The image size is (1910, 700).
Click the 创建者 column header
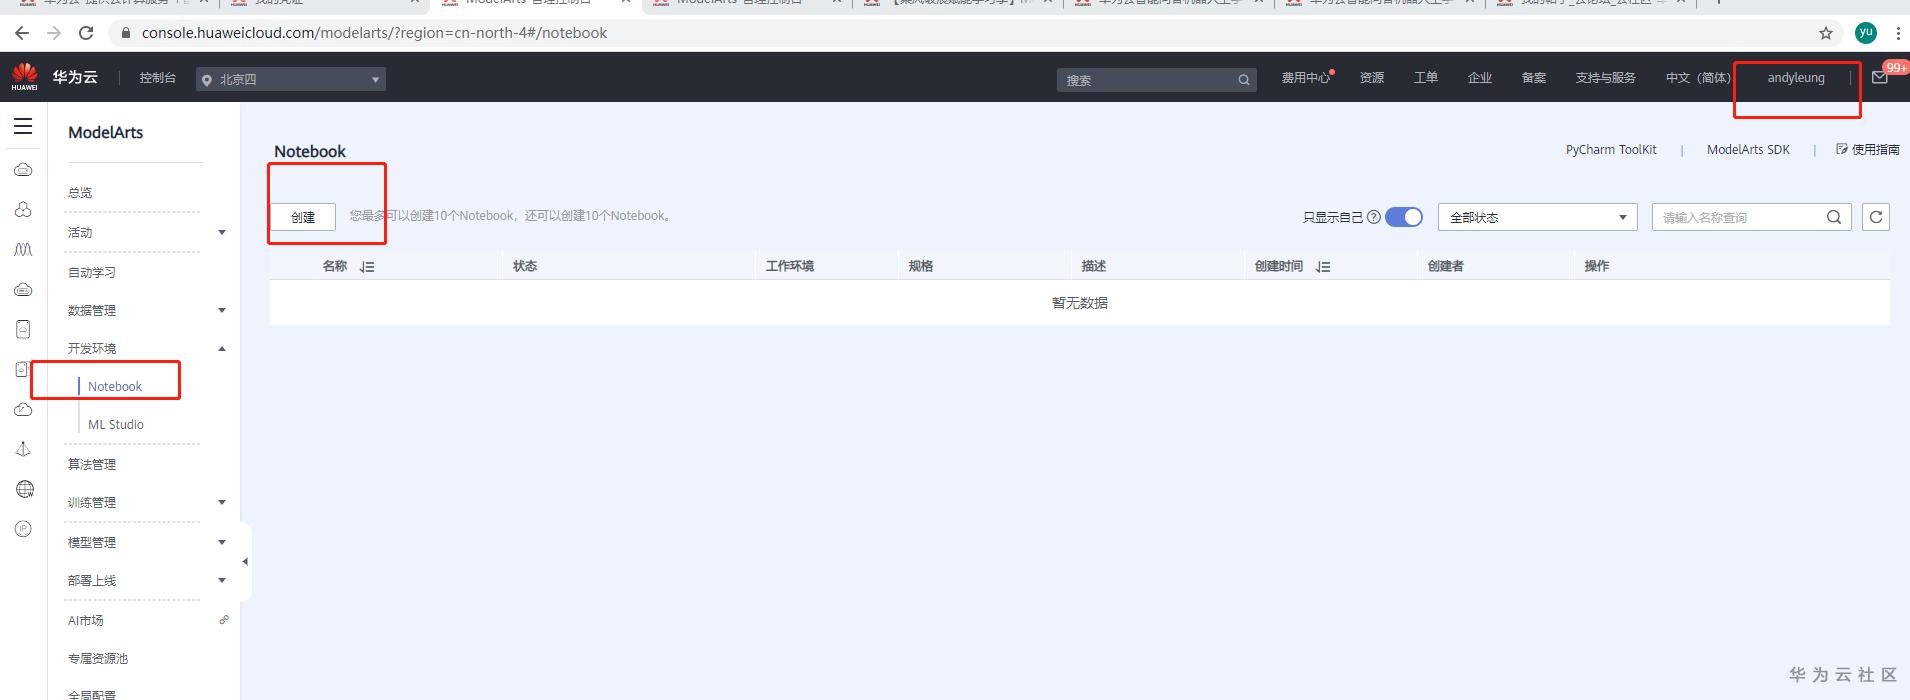click(x=1446, y=266)
